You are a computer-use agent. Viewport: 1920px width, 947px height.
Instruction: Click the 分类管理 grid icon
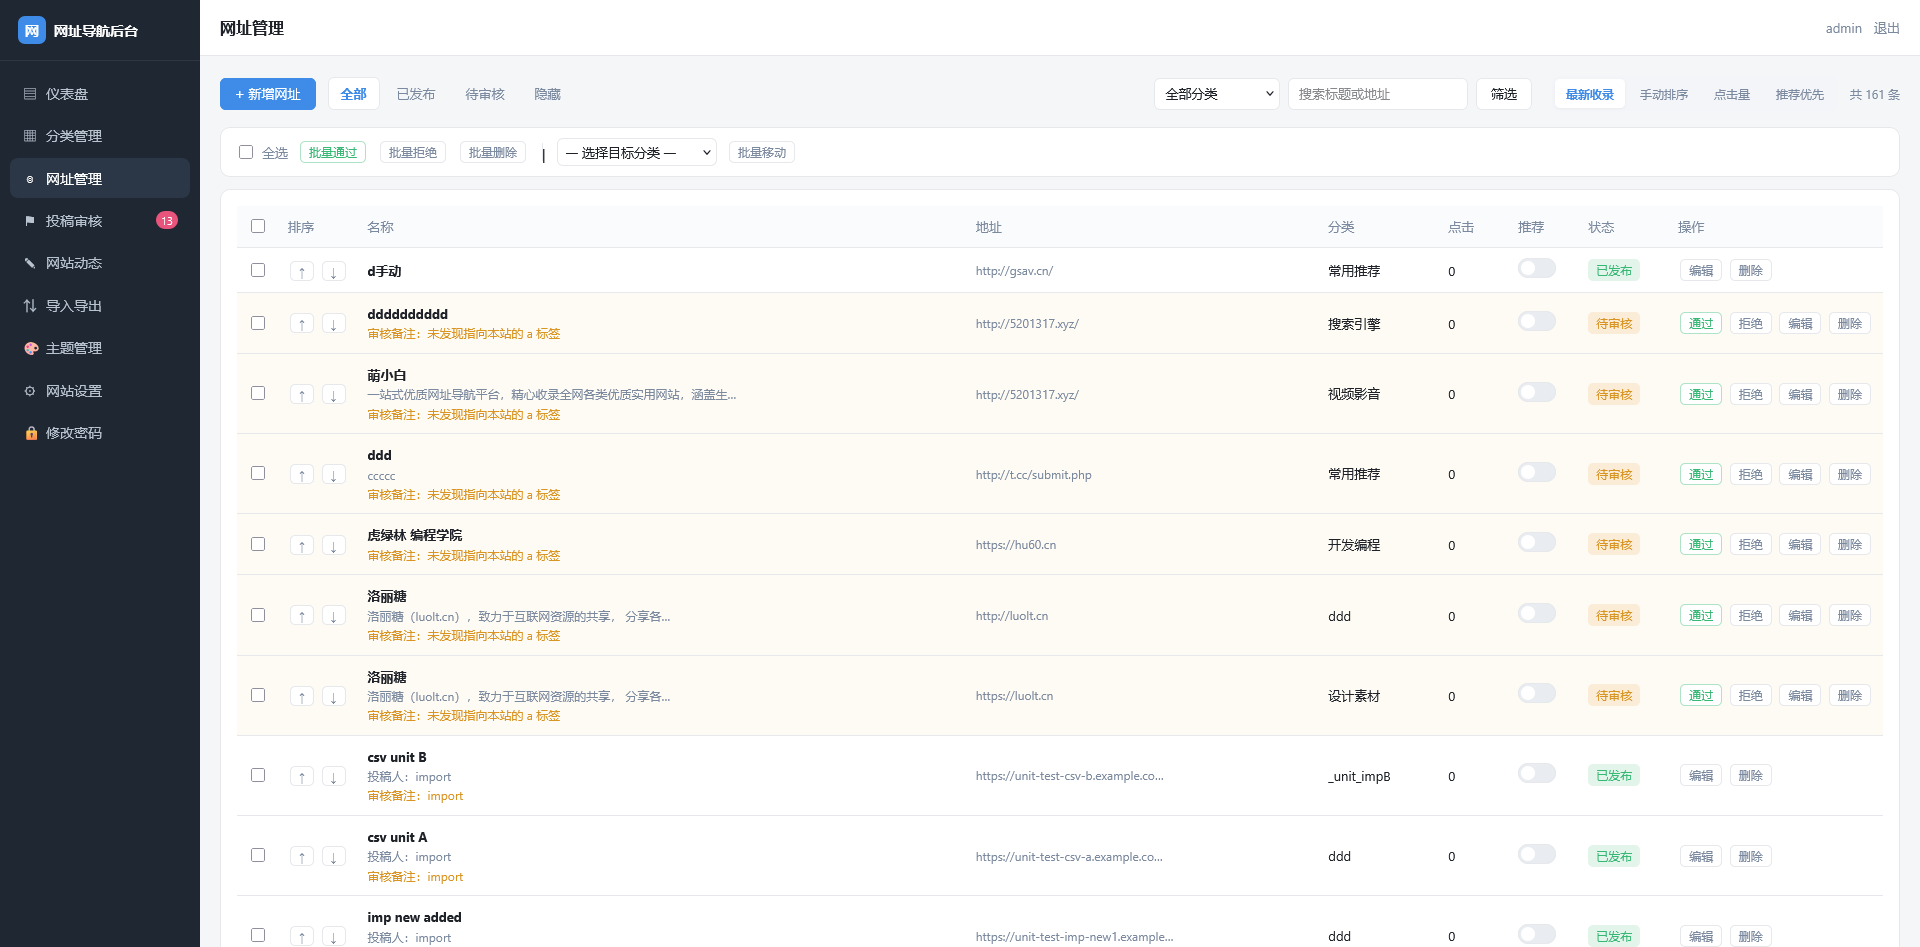[x=30, y=136]
